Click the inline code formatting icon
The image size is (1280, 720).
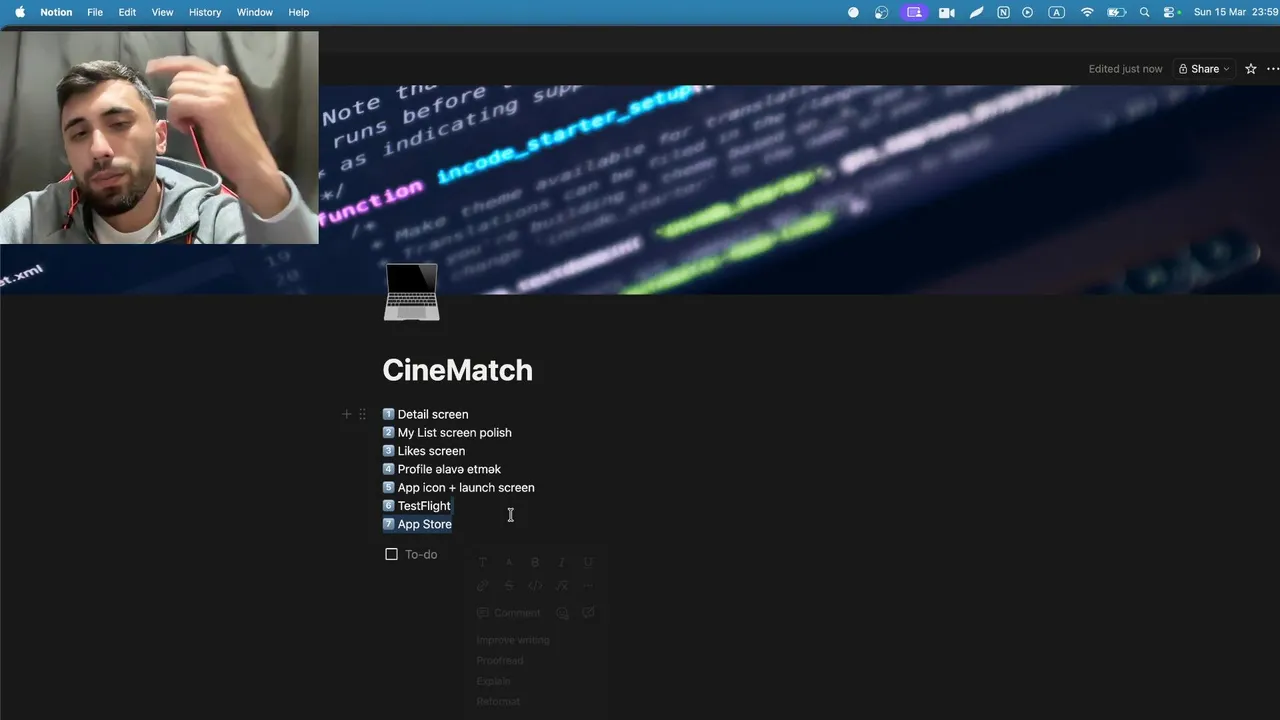[535, 586]
